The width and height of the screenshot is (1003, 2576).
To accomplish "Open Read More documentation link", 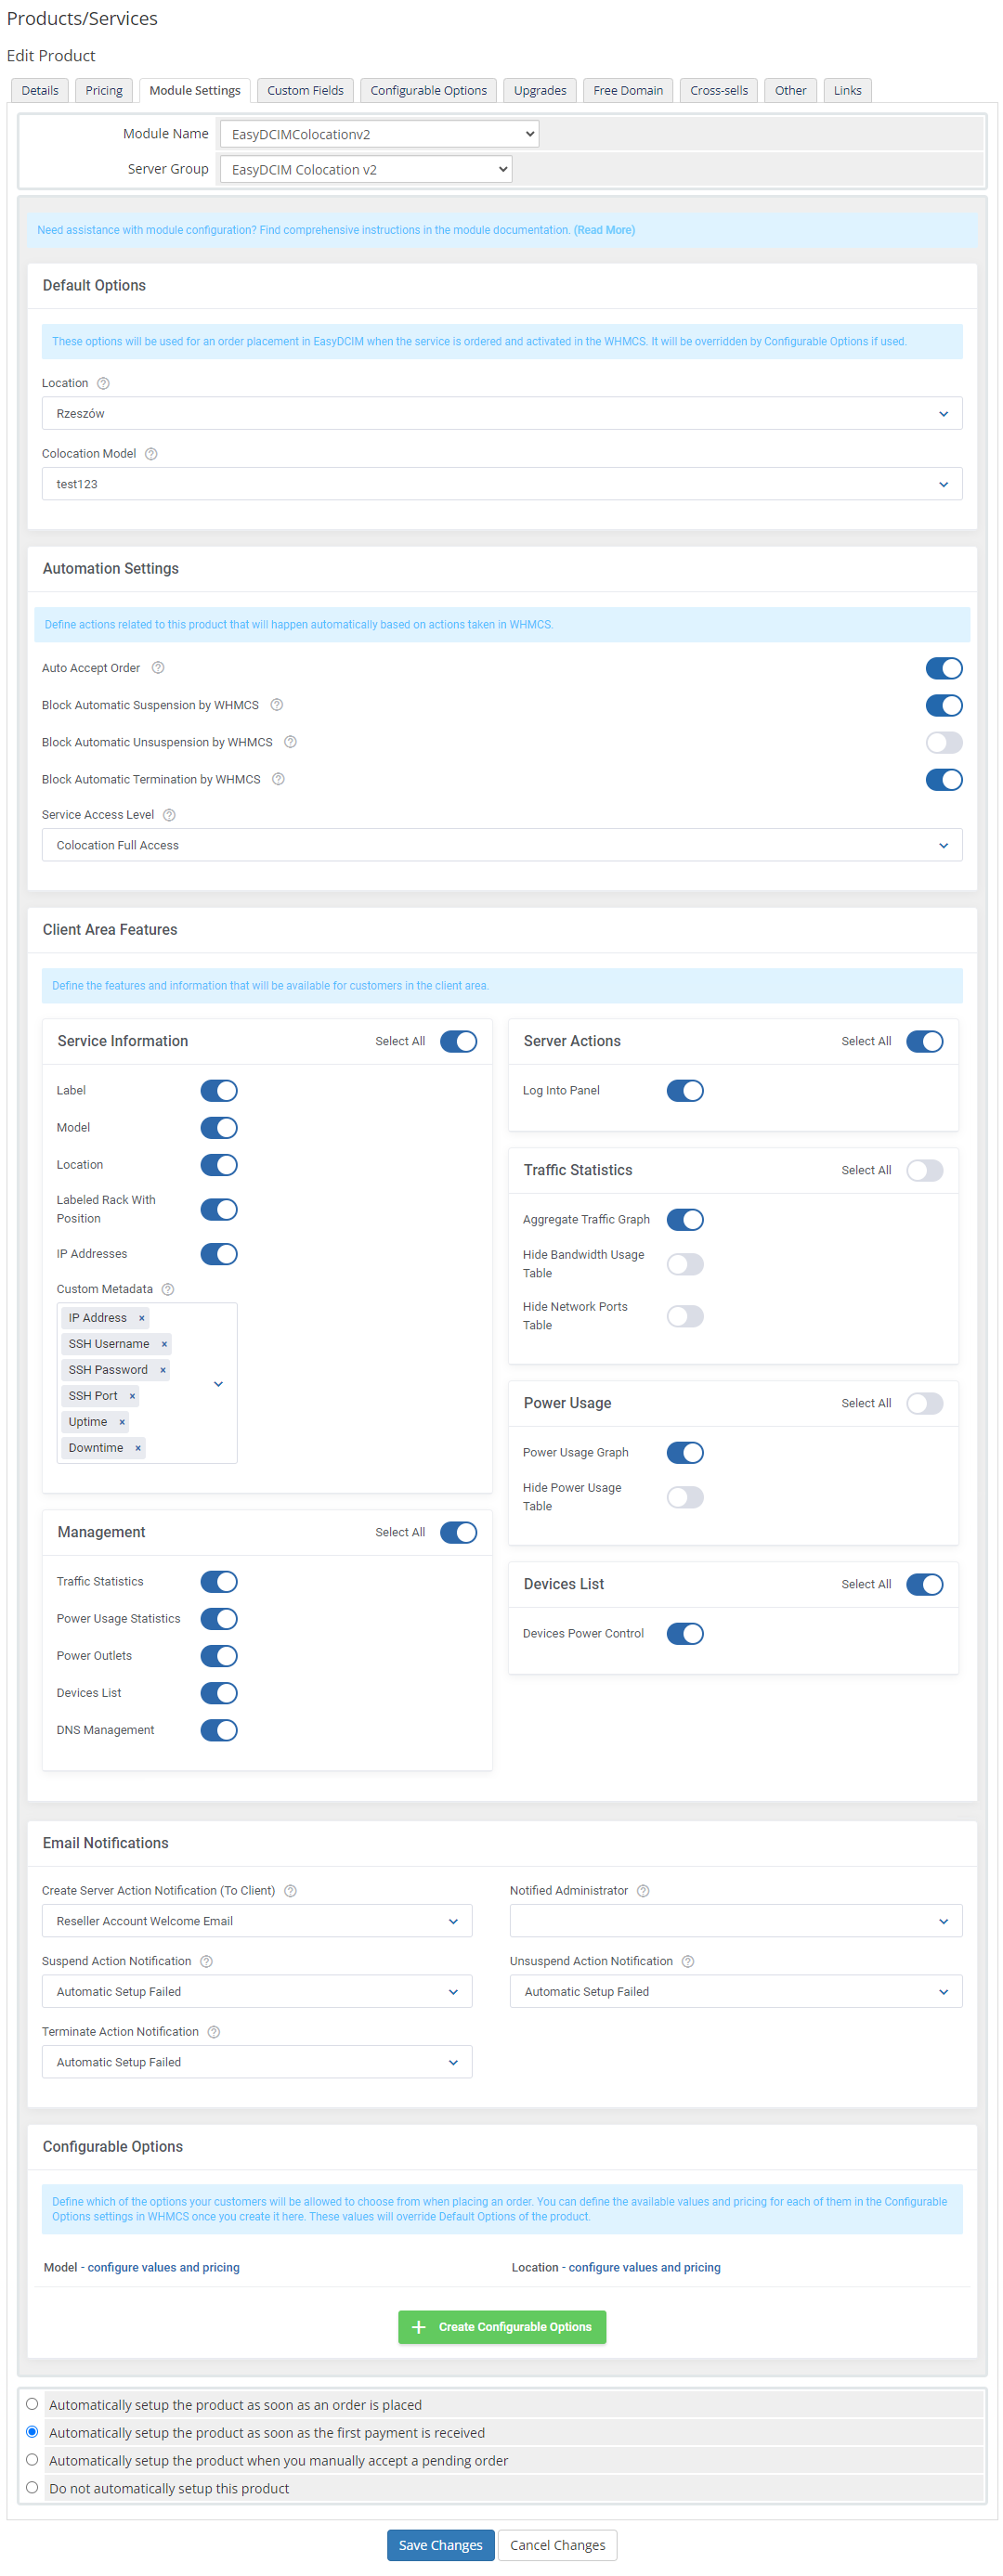I will pyautogui.click(x=604, y=230).
